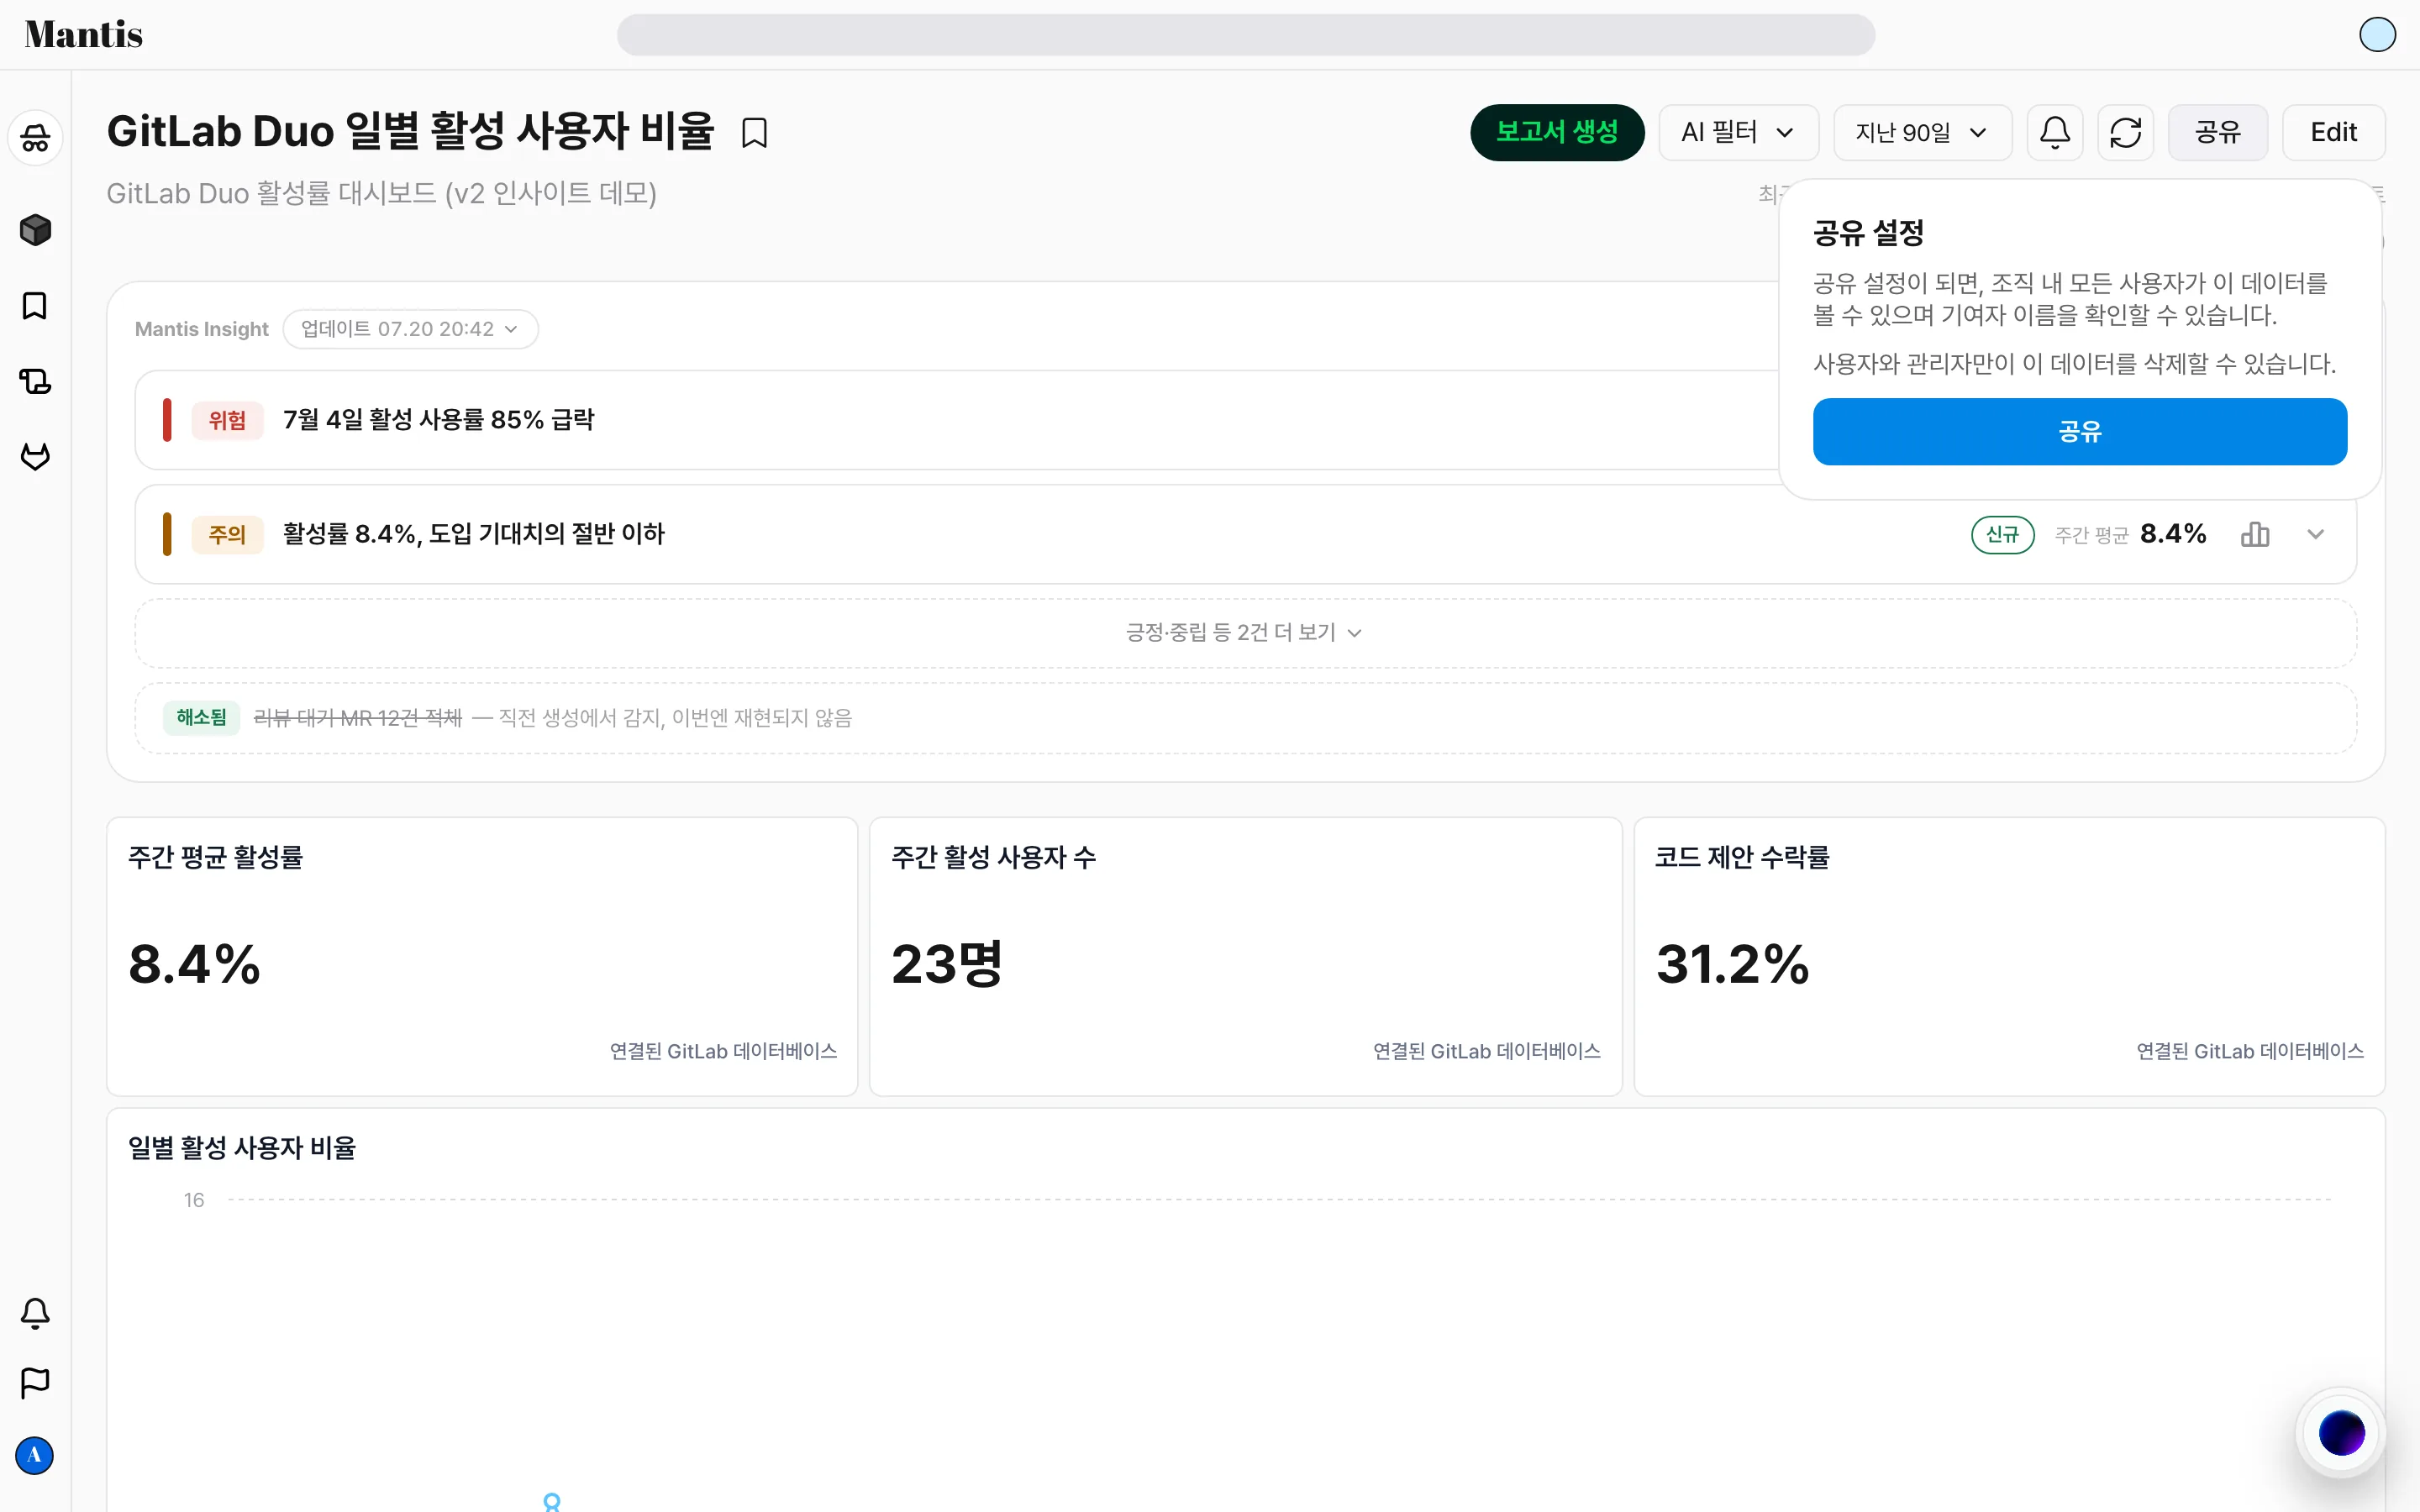The width and height of the screenshot is (2420, 1512).
Task: Click 연결된 GitLab 데이터베이스 under 31.2%
Action: 2250,1051
